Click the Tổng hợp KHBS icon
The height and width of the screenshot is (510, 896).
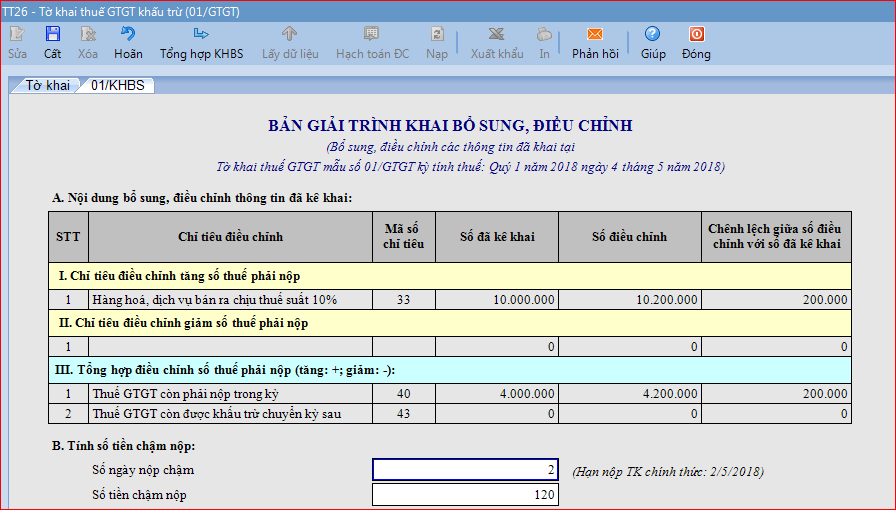coord(201,34)
